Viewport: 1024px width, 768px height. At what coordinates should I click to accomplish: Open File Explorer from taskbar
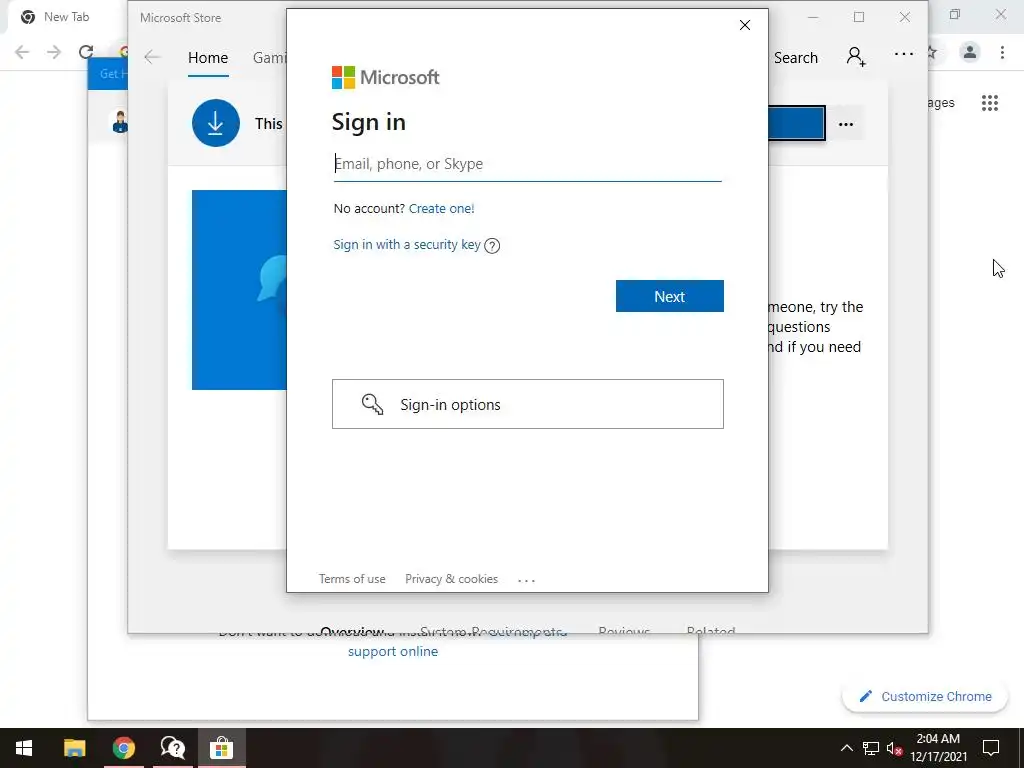(x=74, y=748)
